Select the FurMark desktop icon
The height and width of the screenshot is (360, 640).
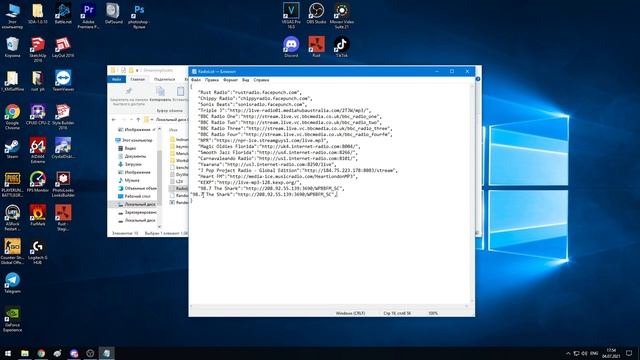click(x=38, y=216)
